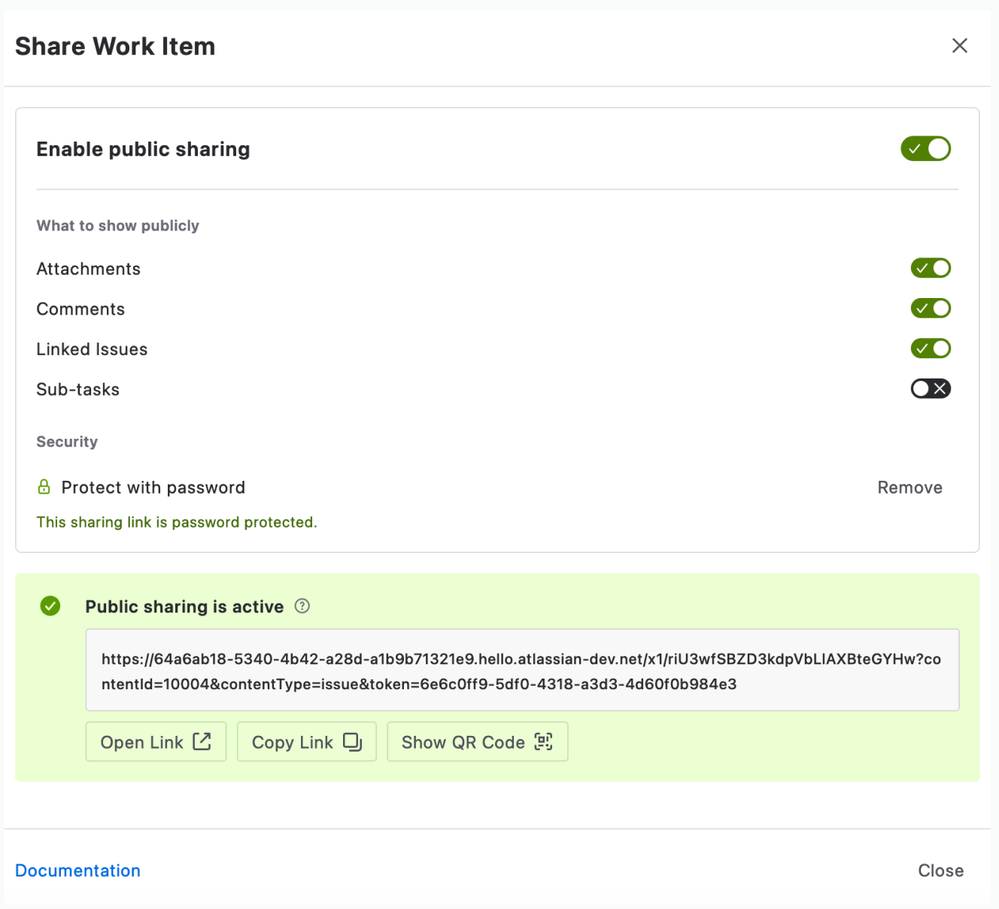Click the green lock icon
Screen dimensions: 999x909
click(x=44, y=487)
